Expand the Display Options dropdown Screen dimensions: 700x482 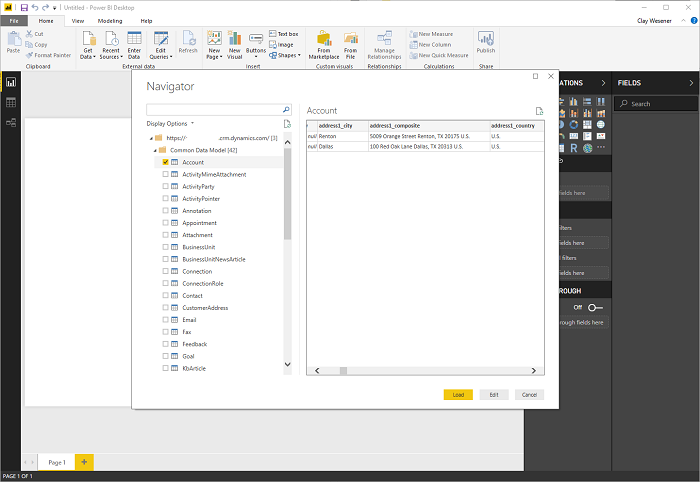coord(170,123)
